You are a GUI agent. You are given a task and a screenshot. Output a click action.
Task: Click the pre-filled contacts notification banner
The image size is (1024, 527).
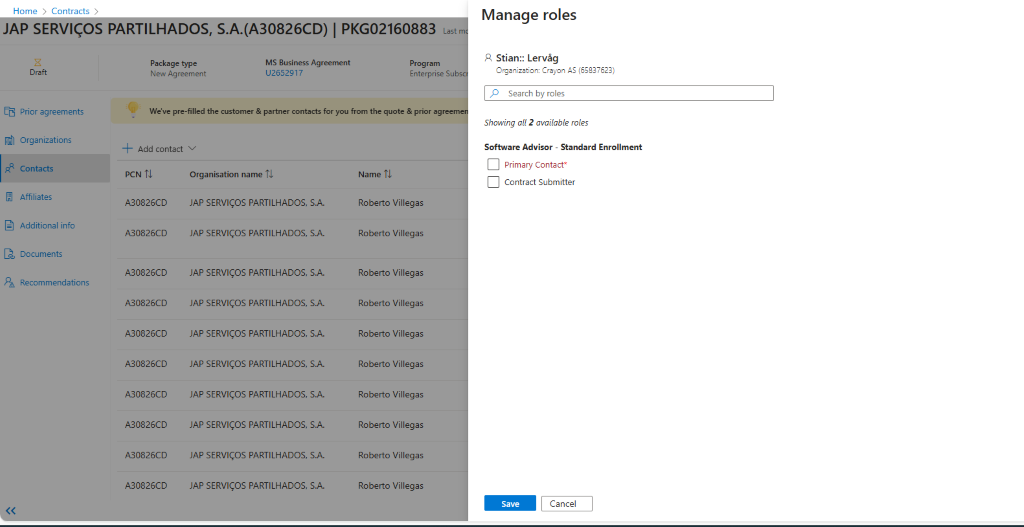click(289, 111)
